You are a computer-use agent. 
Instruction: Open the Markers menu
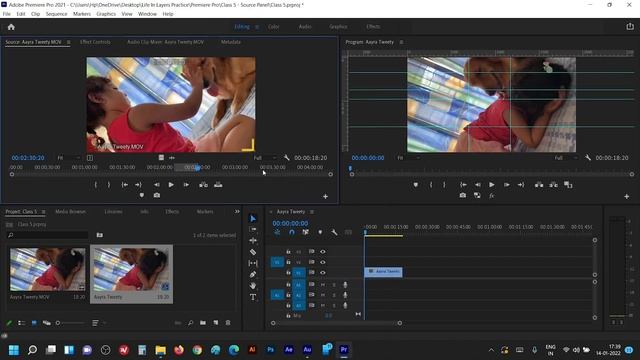tap(82, 14)
